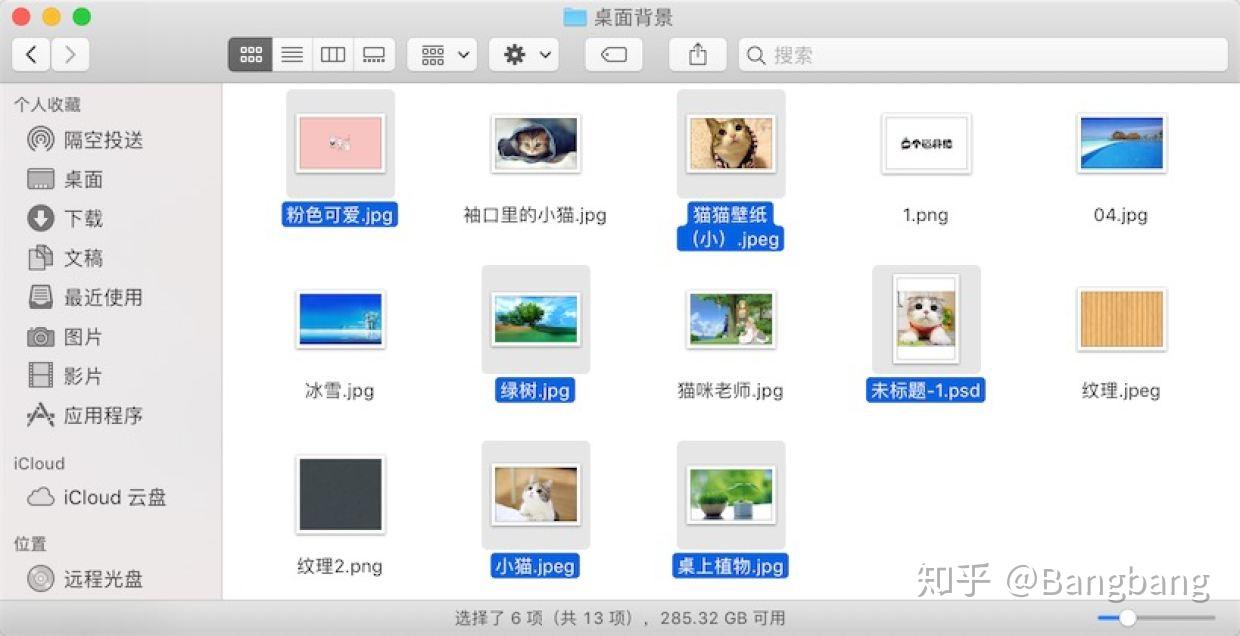The image size is (1240, 636).
Task: Open the Share menu icon
Action: [697, 55]
